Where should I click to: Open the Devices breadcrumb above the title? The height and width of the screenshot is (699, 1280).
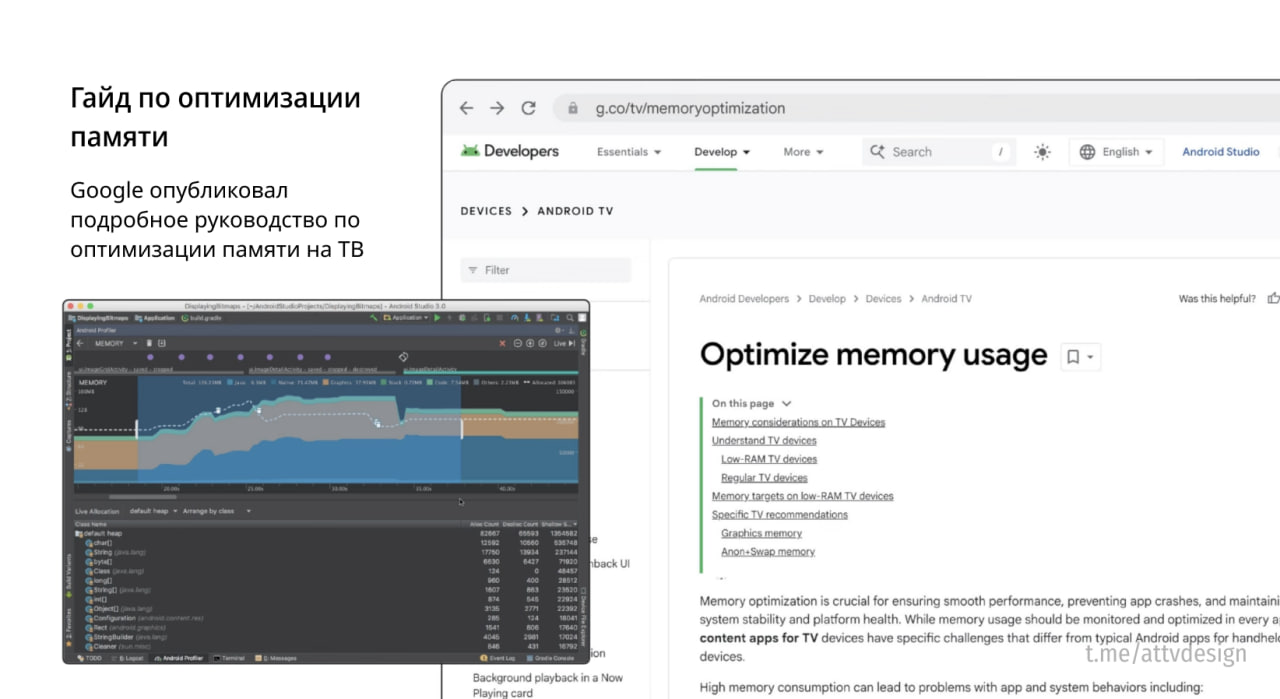pyautogui.click(x=883, y=299)
